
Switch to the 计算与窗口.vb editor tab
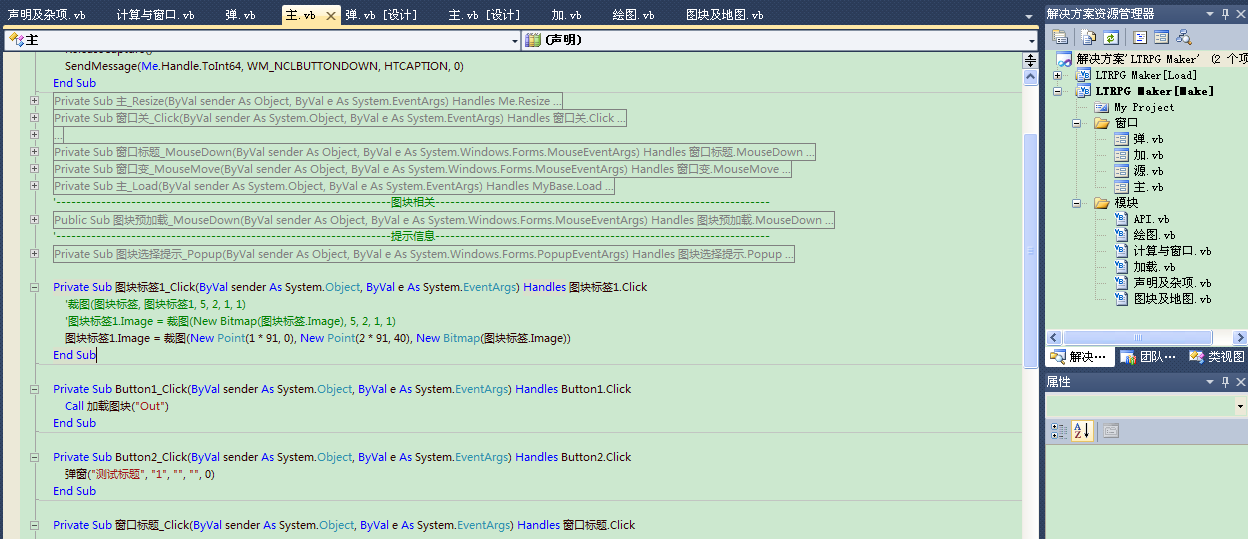155,16
